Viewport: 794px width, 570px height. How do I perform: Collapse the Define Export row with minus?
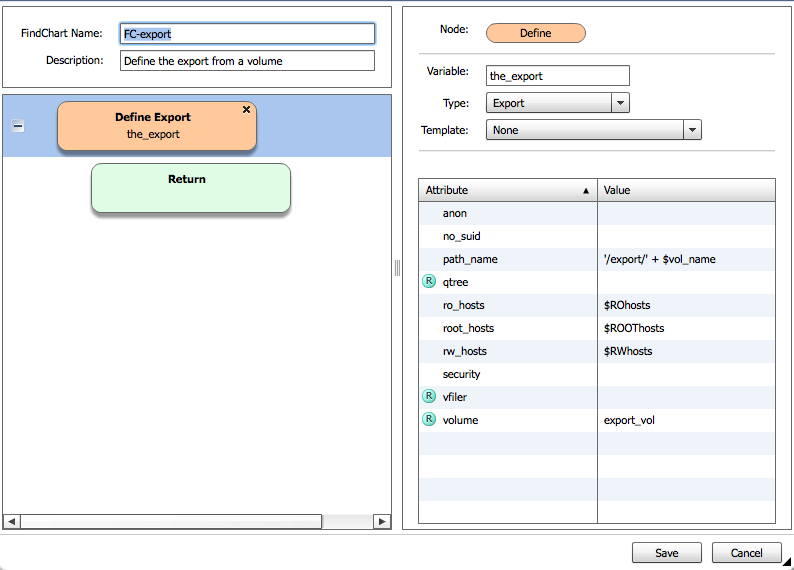pyautogui.click(x=18, y=126)
